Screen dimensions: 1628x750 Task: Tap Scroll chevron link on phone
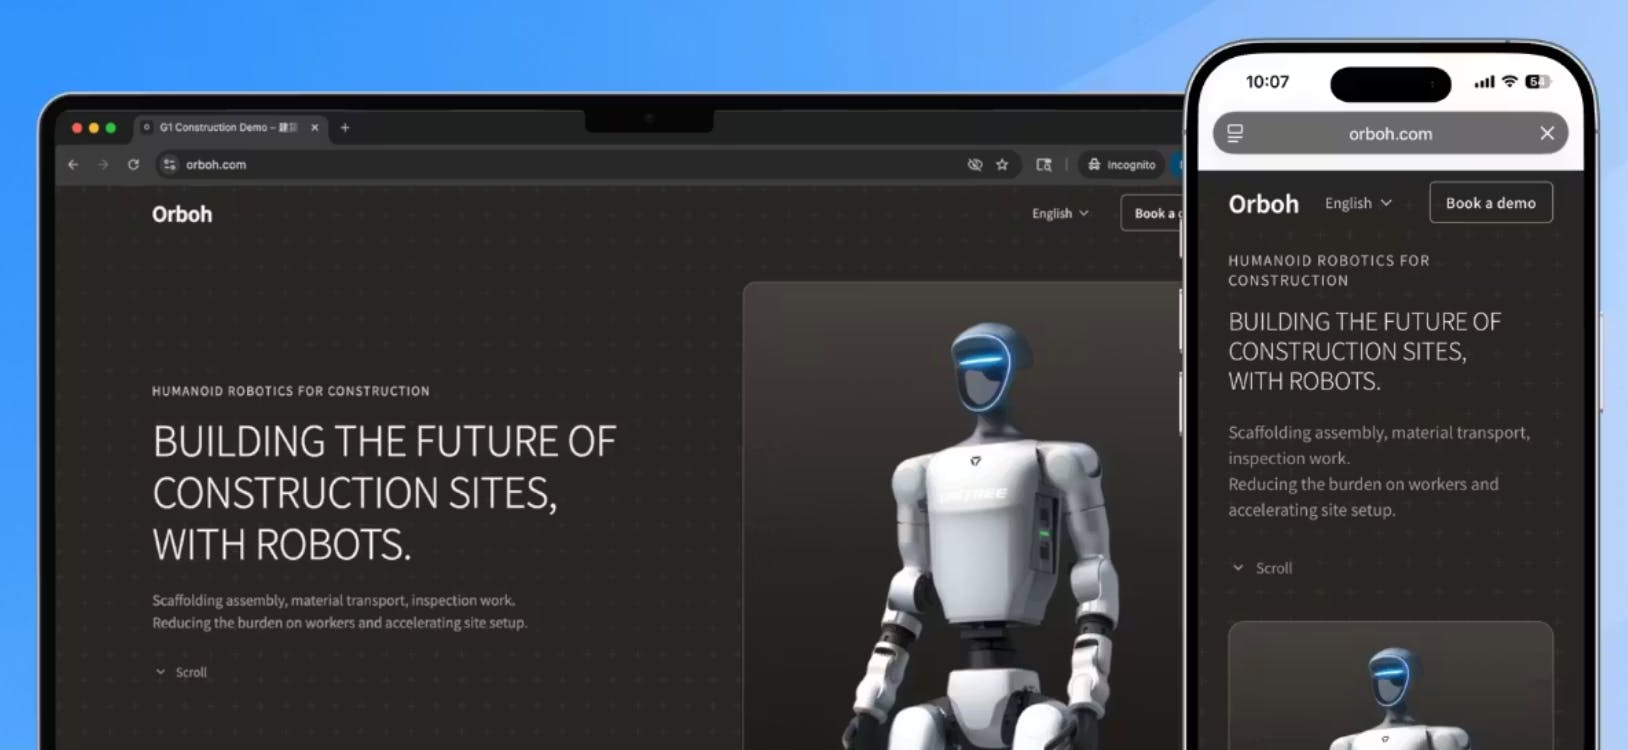[x=1262, y=568]
